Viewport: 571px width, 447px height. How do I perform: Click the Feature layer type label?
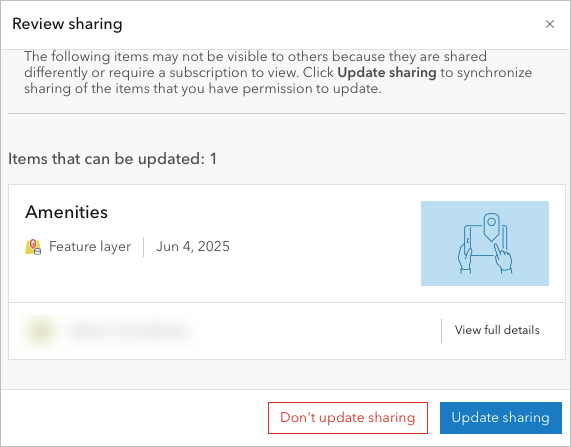coord(90,247)
